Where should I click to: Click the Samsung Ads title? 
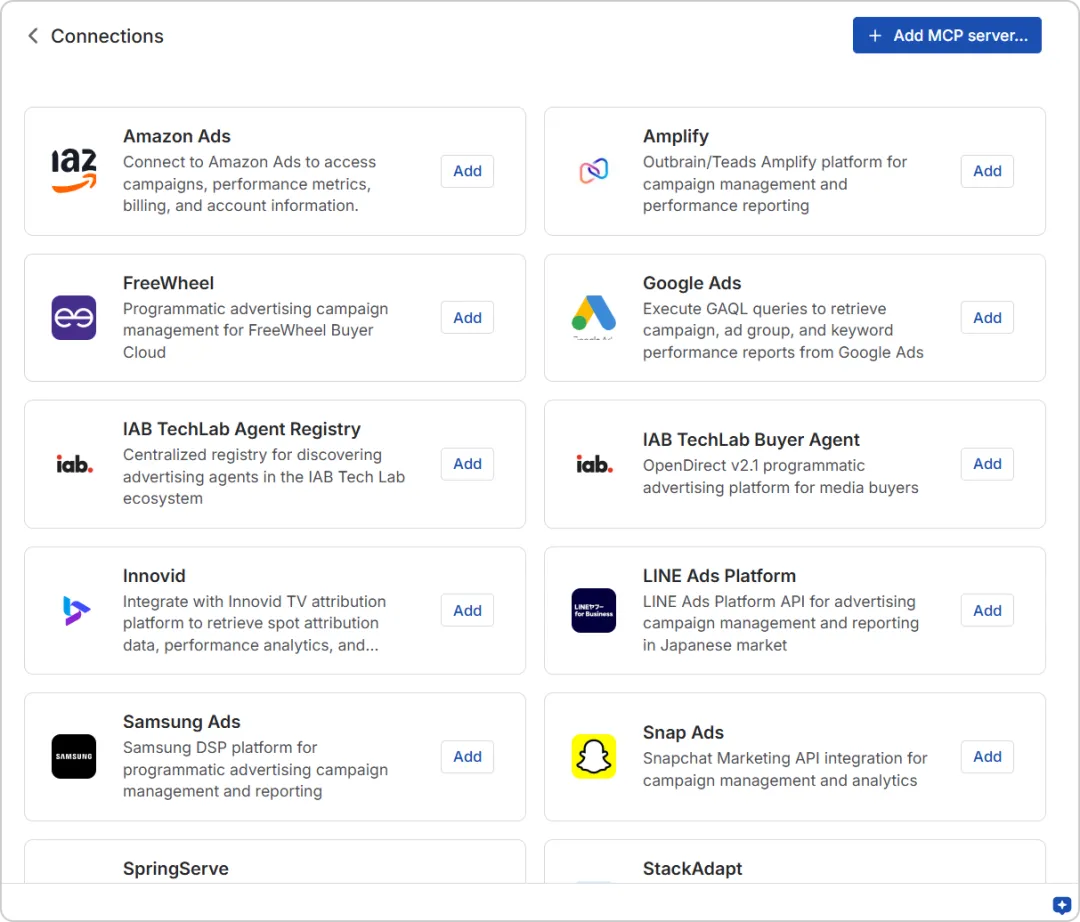pyautogui.click(x=182, y=722)
